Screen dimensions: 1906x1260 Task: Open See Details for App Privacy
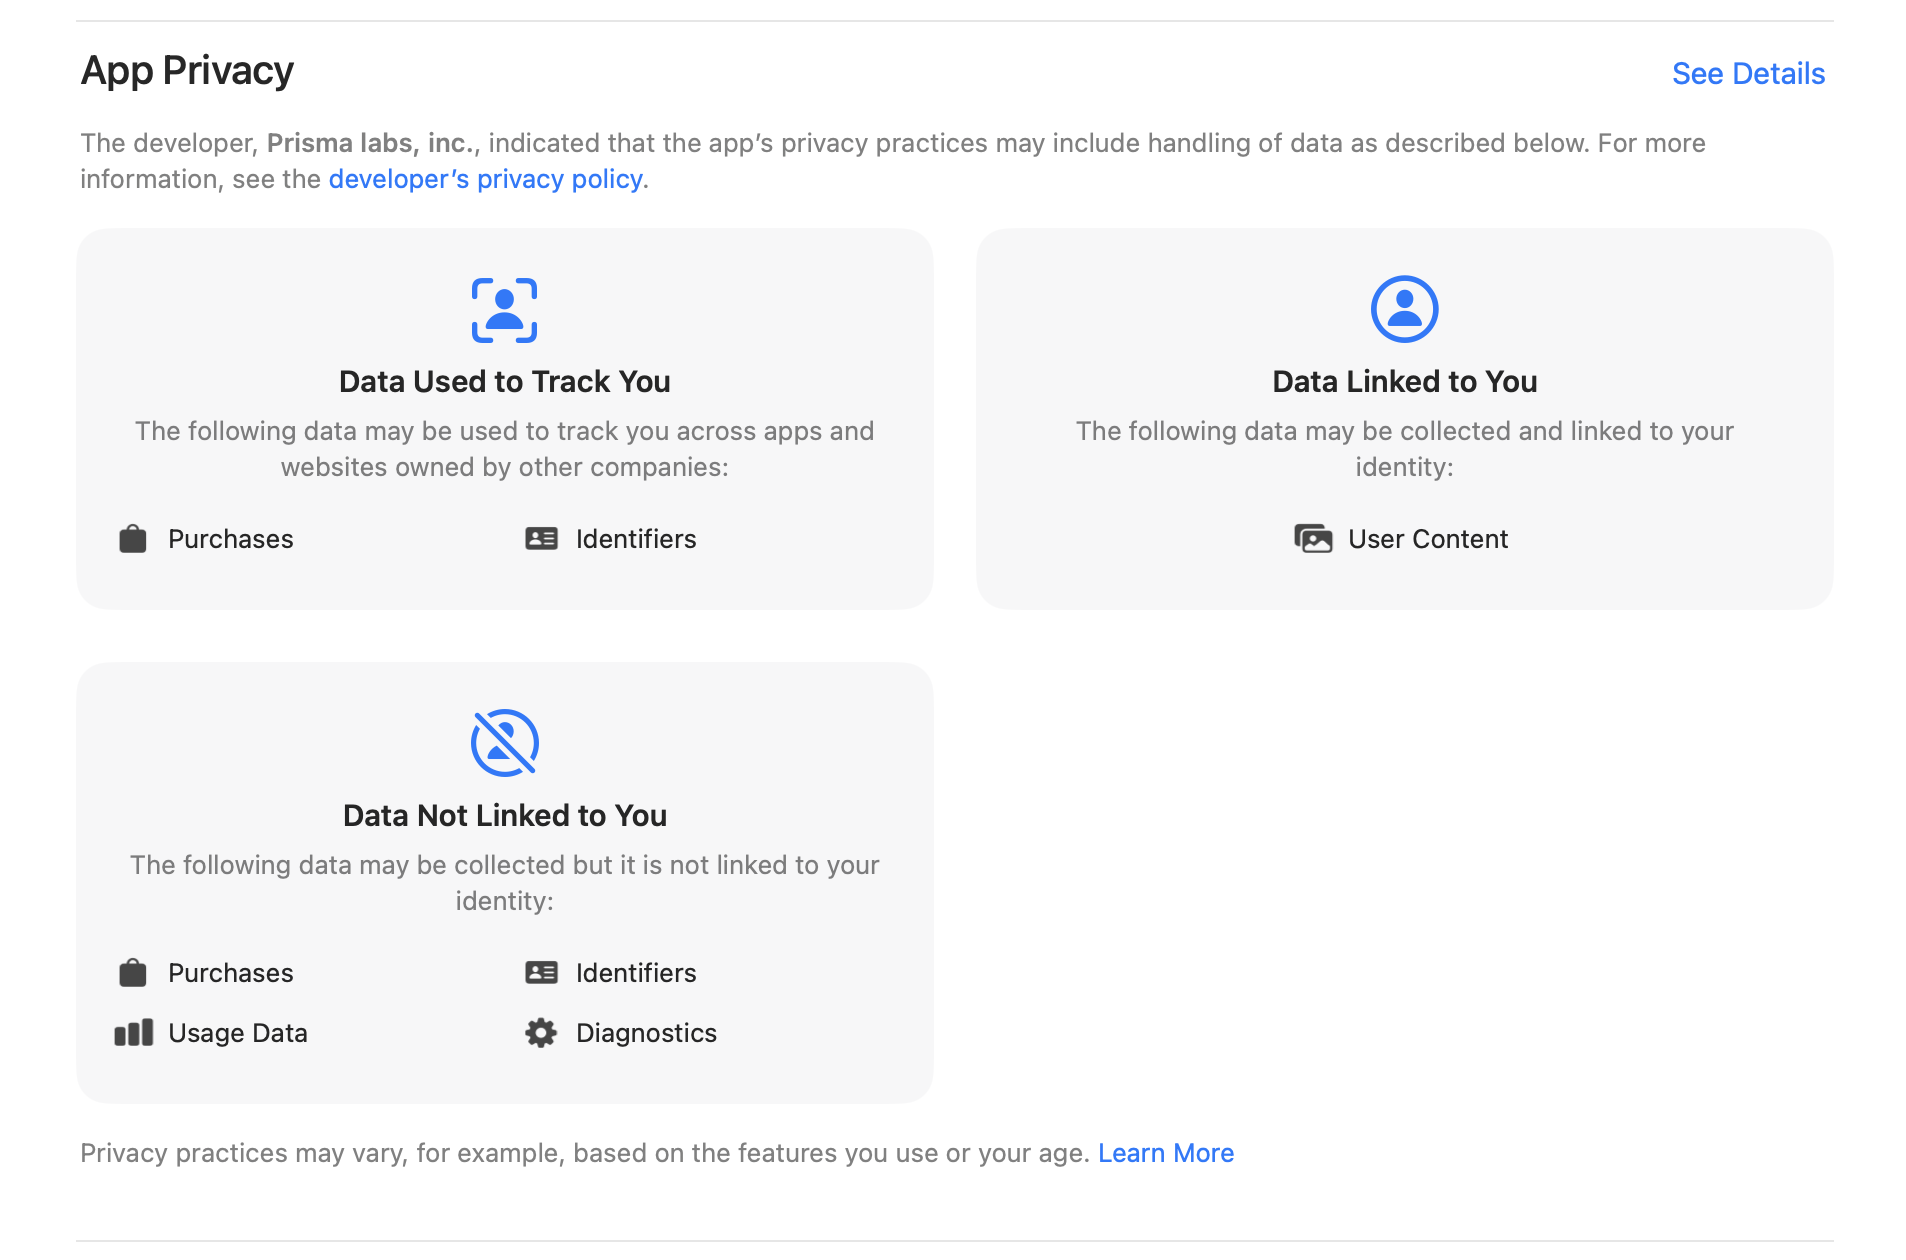coord(1748,74)
